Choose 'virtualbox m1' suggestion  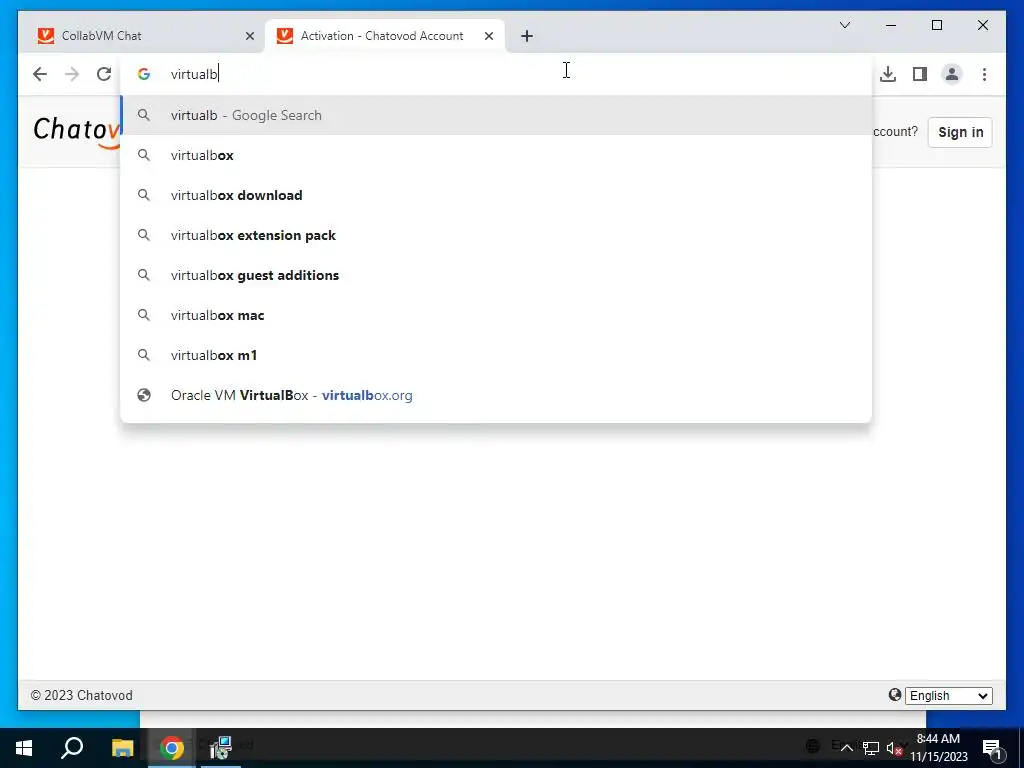point(496,355)
